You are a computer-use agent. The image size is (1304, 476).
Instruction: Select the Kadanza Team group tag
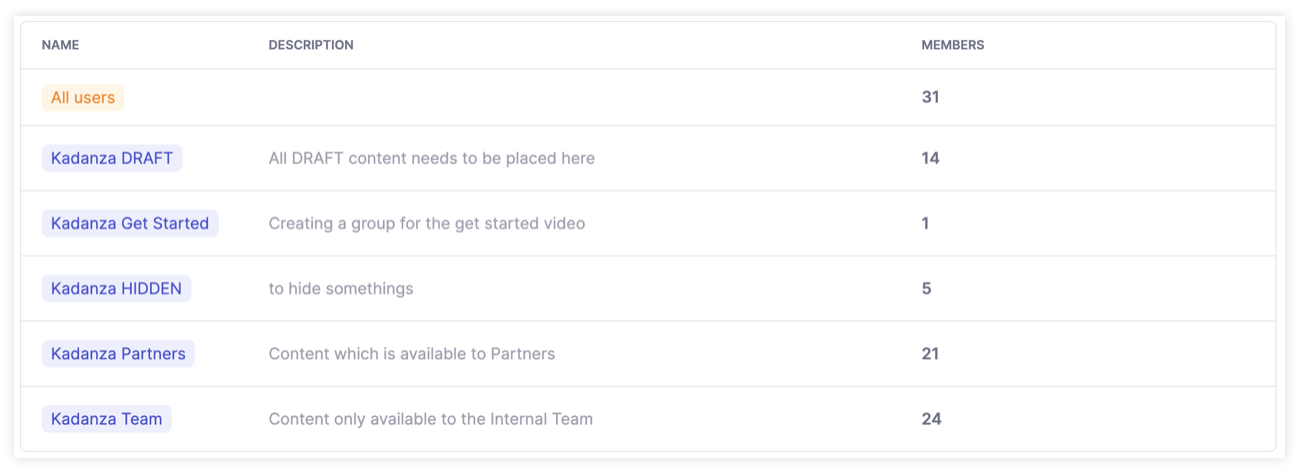click(x=106, y=419)
